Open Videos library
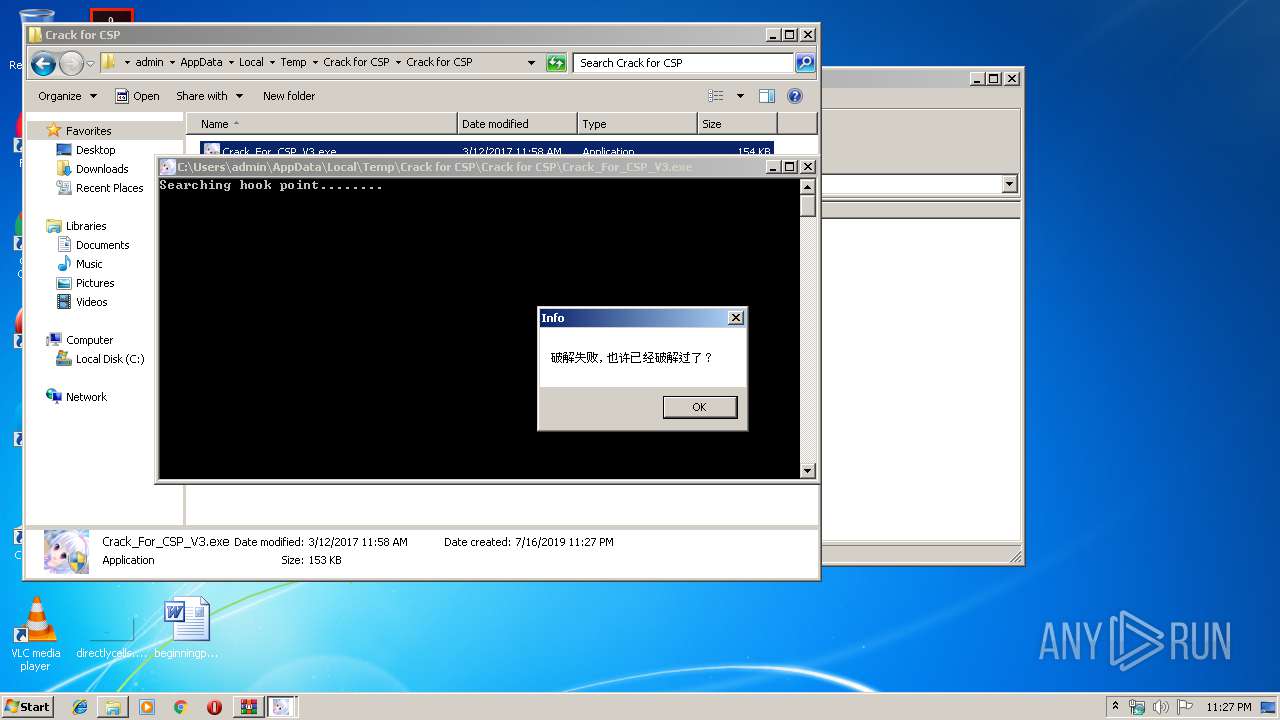The image size is (1280, 720). 91,302
